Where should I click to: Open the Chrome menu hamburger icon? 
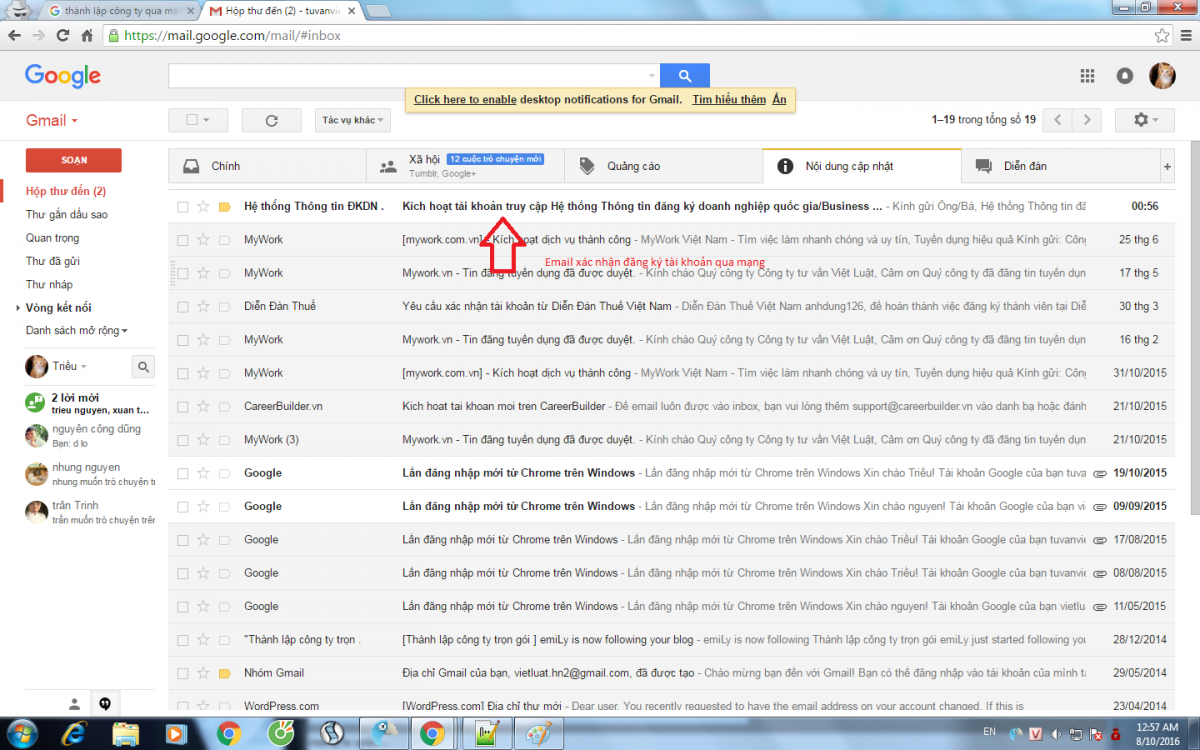pos(1185,35)
